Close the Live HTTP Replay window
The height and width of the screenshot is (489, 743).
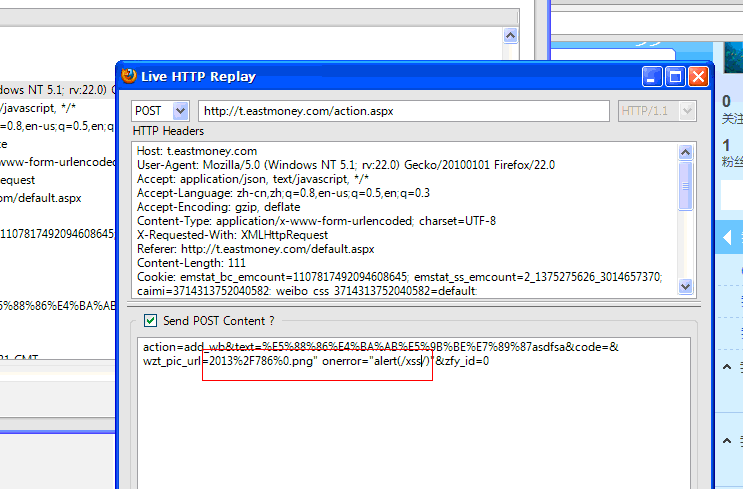click(x=698, y=76)
